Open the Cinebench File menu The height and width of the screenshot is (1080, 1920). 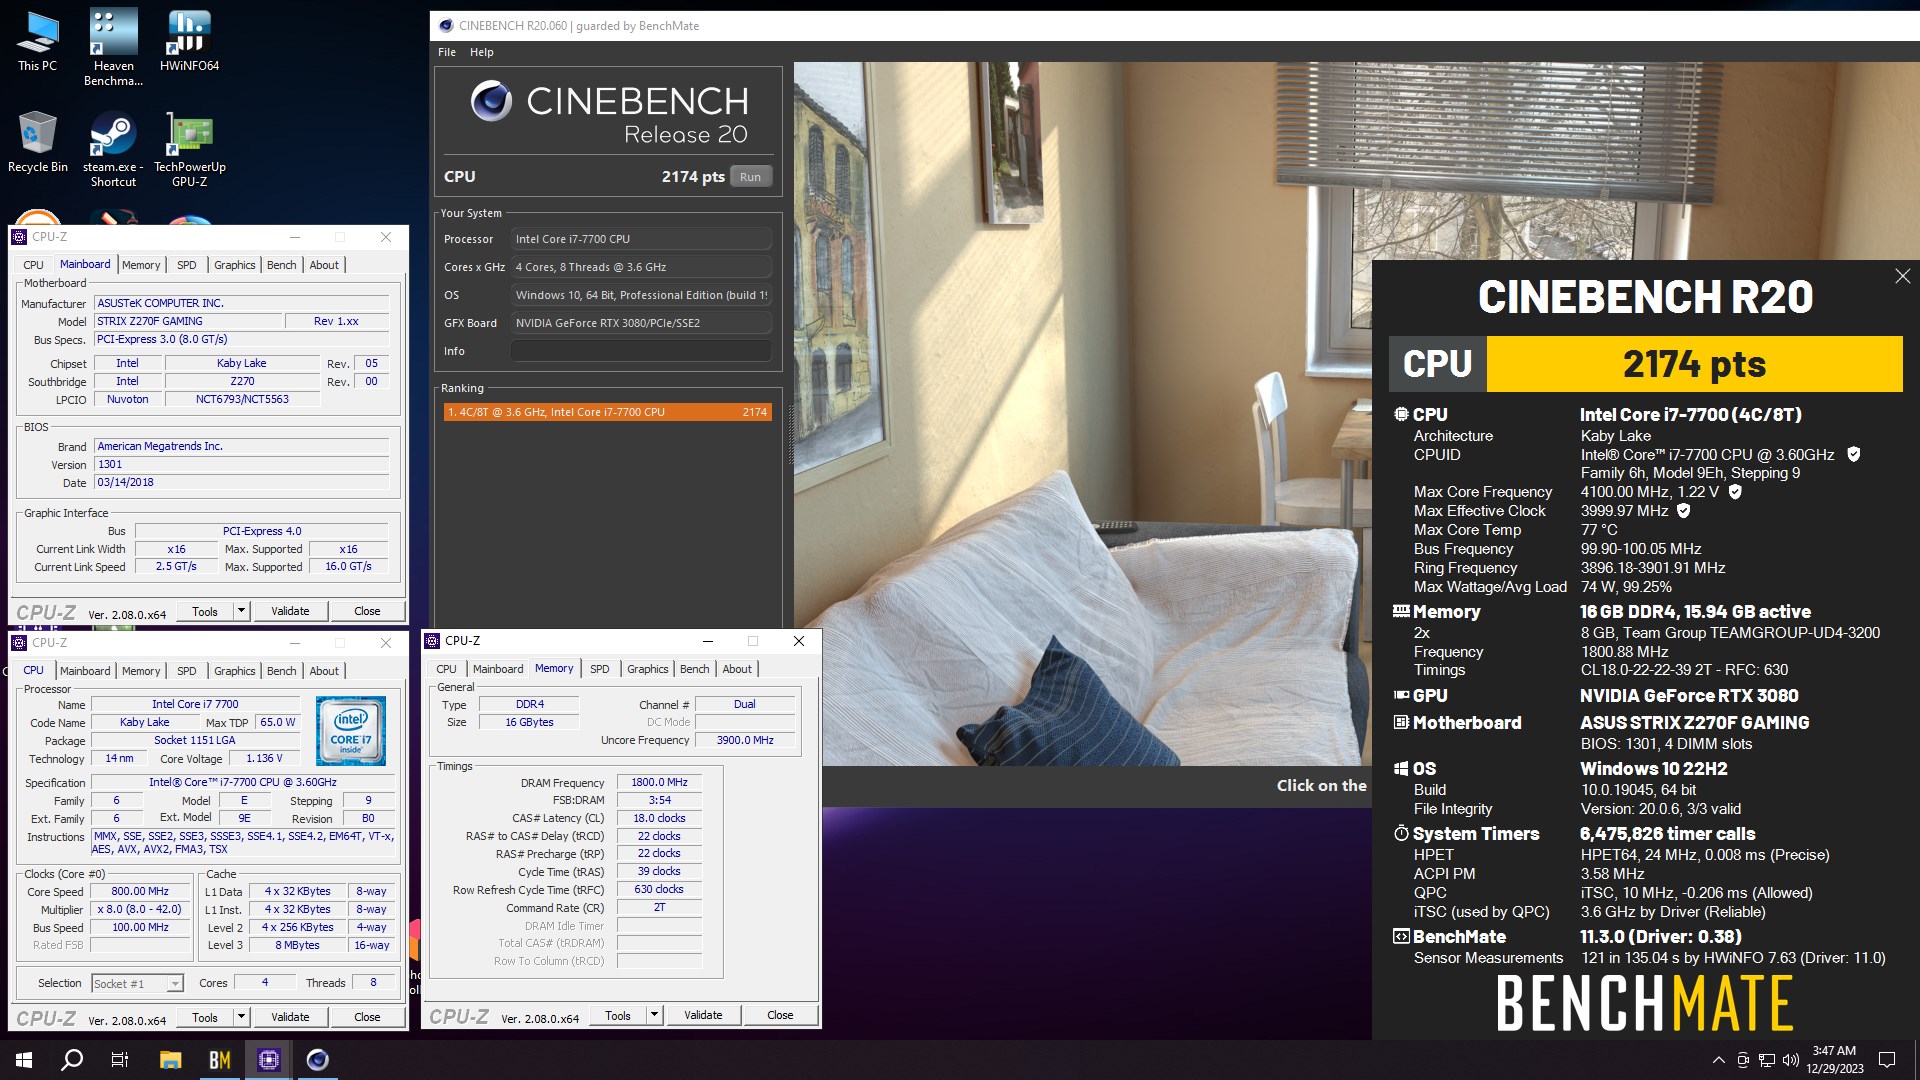(447, 52)
